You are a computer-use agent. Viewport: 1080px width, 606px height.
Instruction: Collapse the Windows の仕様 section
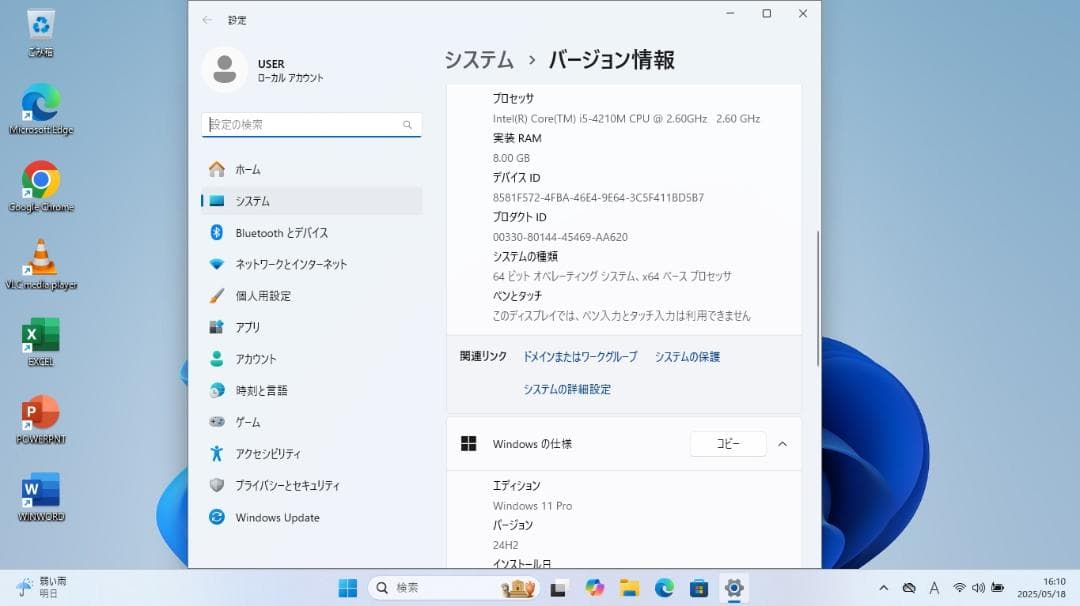pos(782,444)
